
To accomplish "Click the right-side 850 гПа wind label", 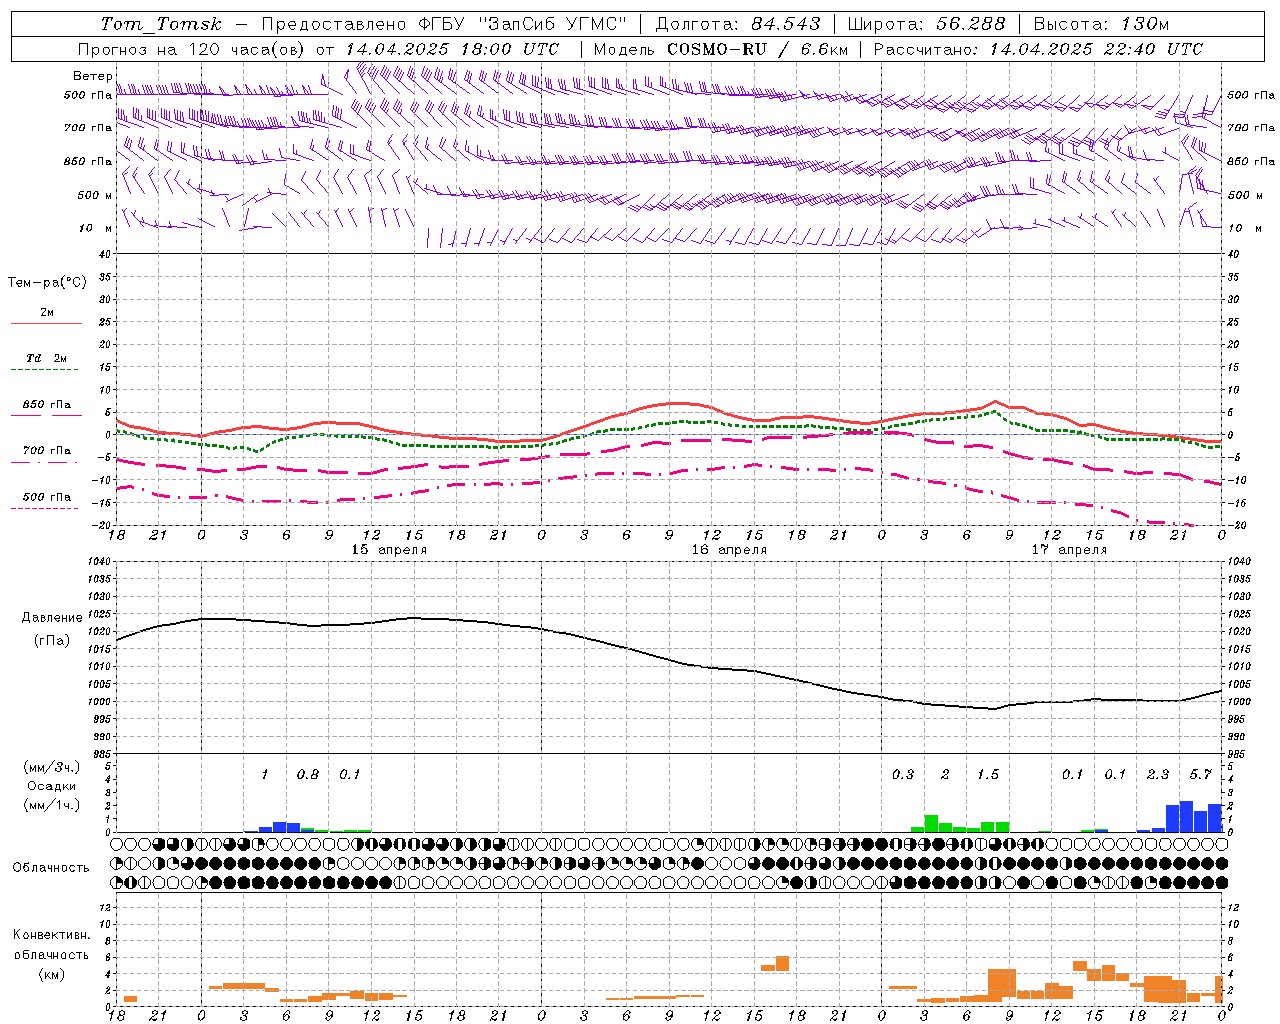I will (1251, 161).
